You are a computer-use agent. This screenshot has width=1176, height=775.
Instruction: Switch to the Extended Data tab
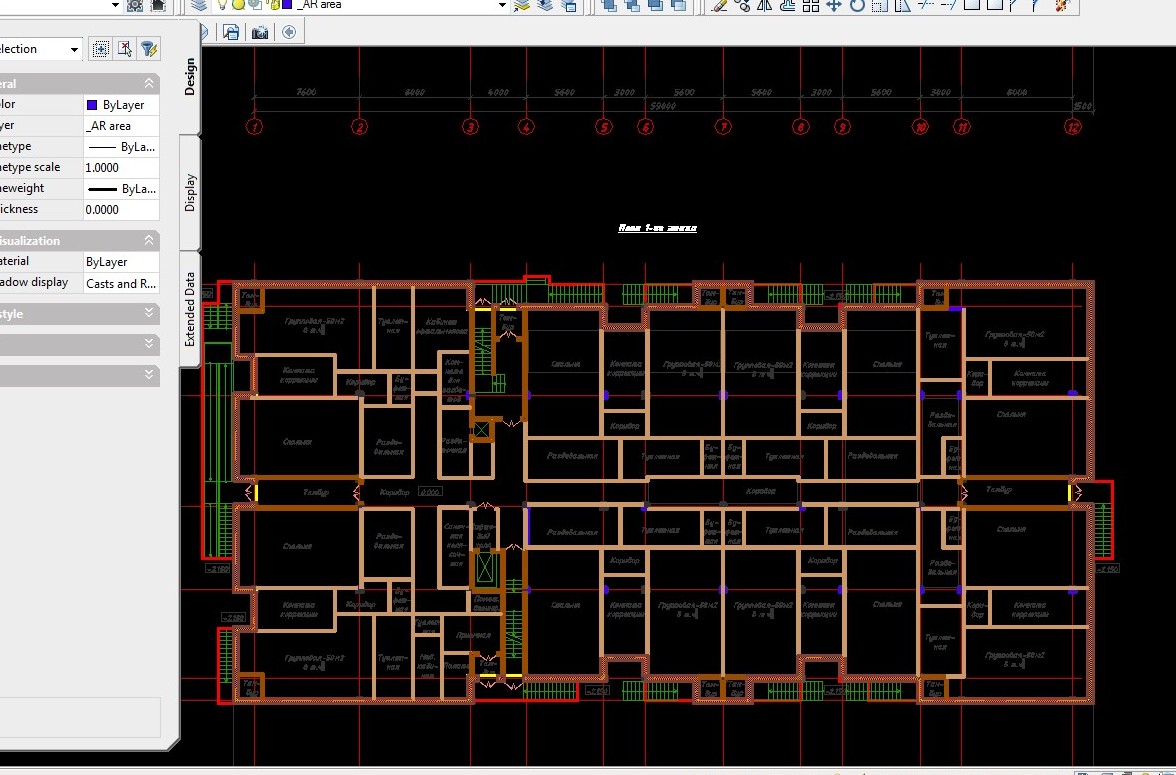coord(190,308)
